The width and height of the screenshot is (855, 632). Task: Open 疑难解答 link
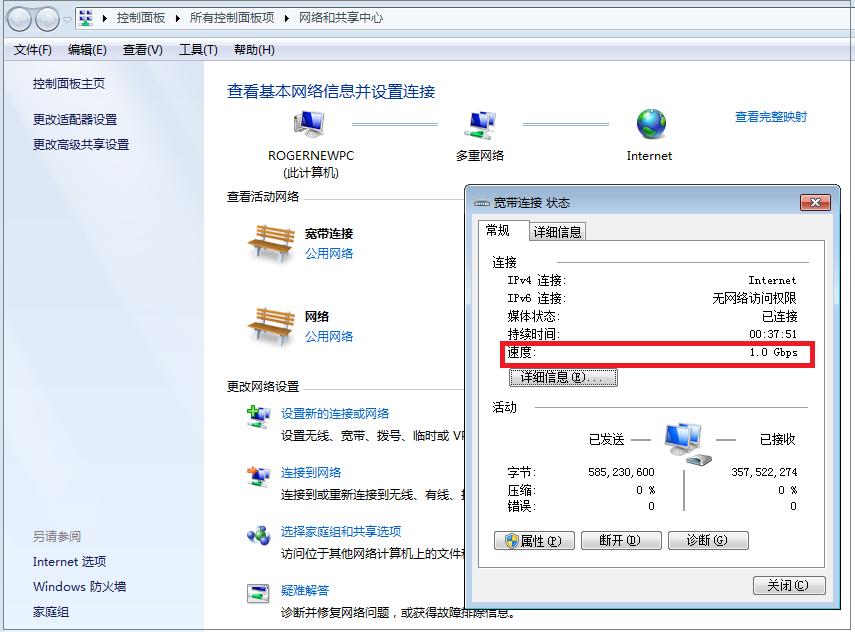tap(305, 591)
